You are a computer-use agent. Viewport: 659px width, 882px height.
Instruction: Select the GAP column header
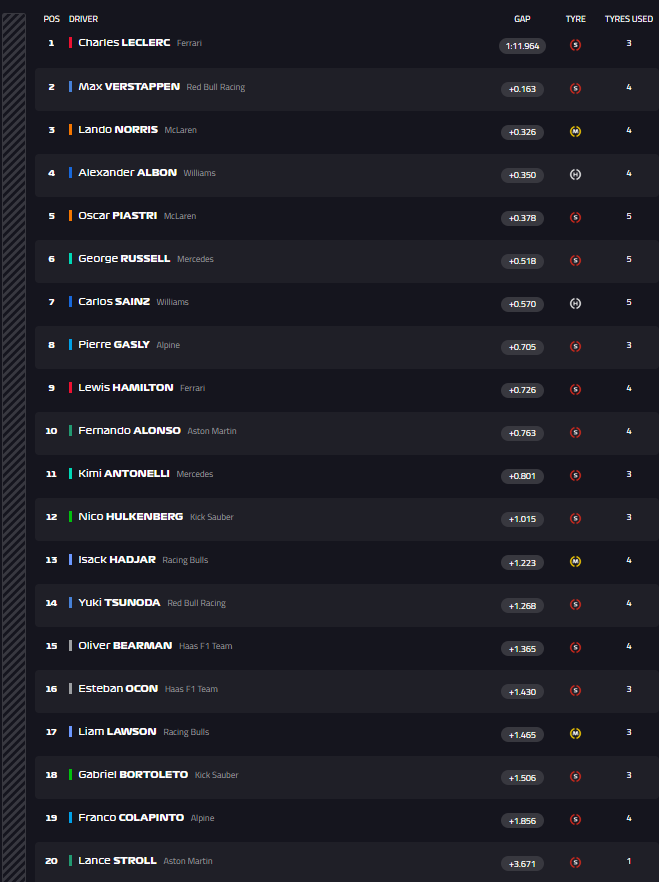522,19
